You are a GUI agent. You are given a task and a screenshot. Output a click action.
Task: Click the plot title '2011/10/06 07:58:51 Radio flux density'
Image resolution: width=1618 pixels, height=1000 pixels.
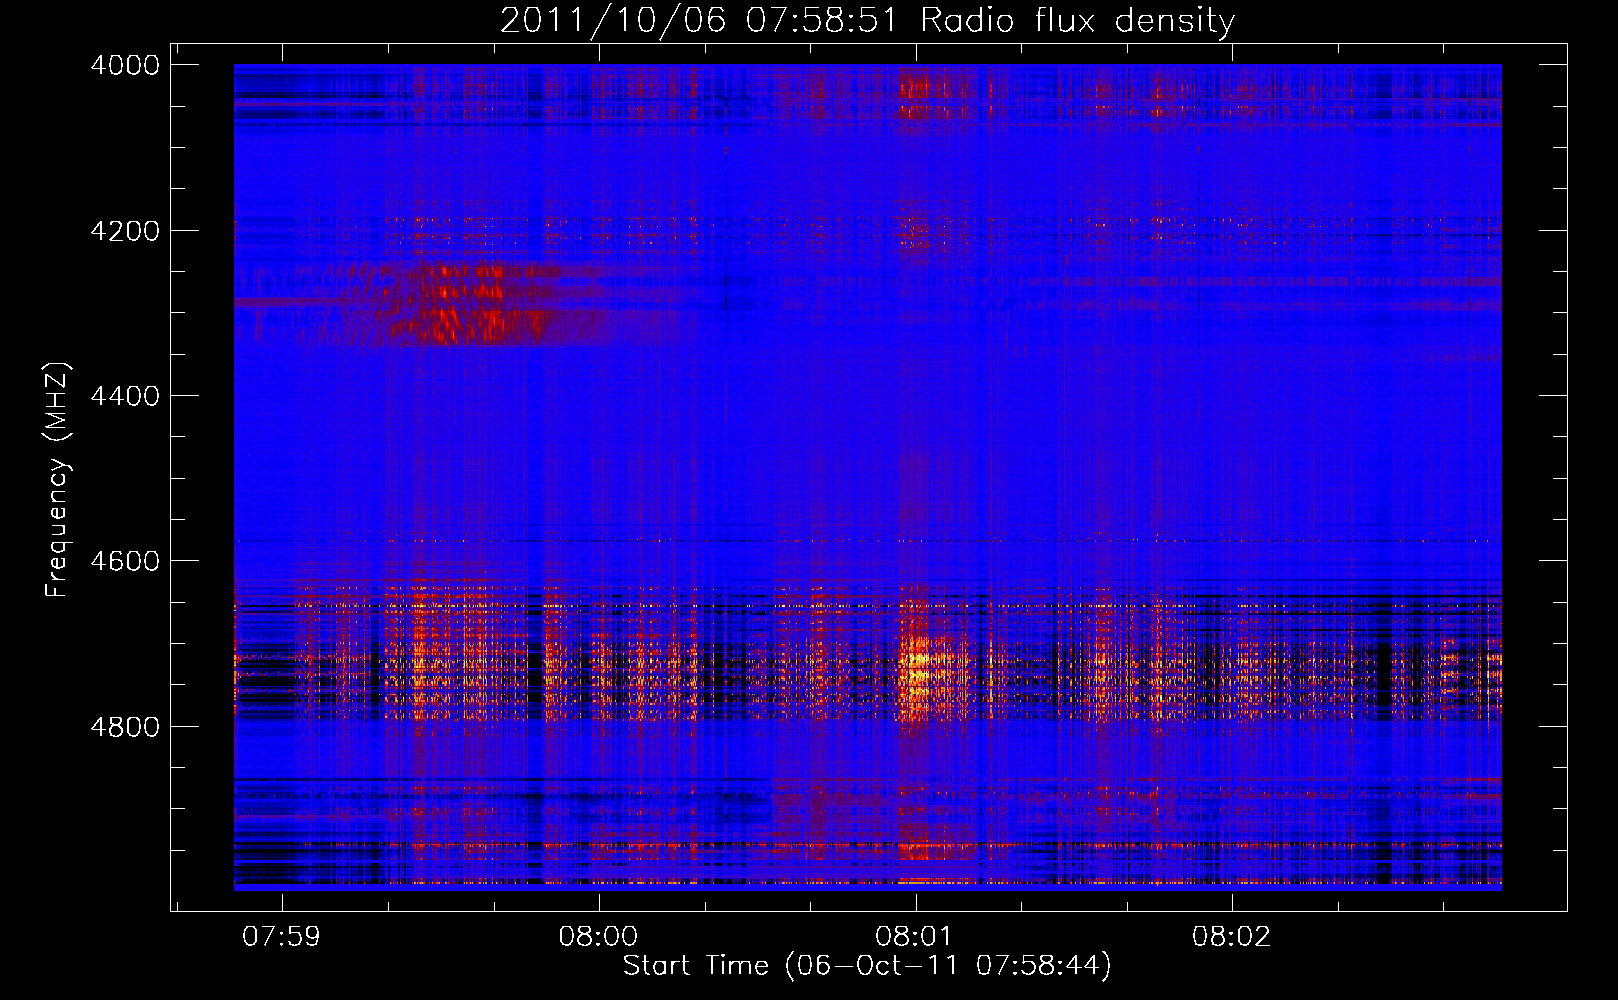[x=867, y=20]
